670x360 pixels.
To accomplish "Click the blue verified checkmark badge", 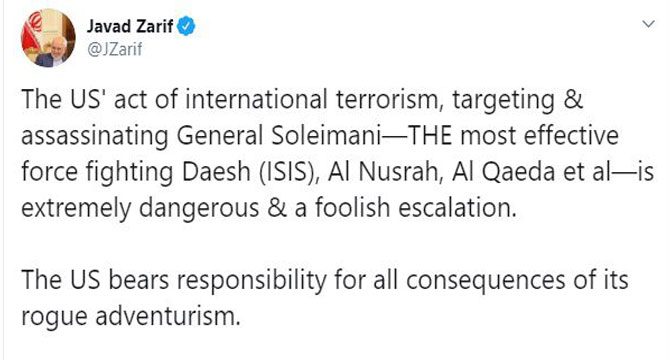I will point(186,26).
